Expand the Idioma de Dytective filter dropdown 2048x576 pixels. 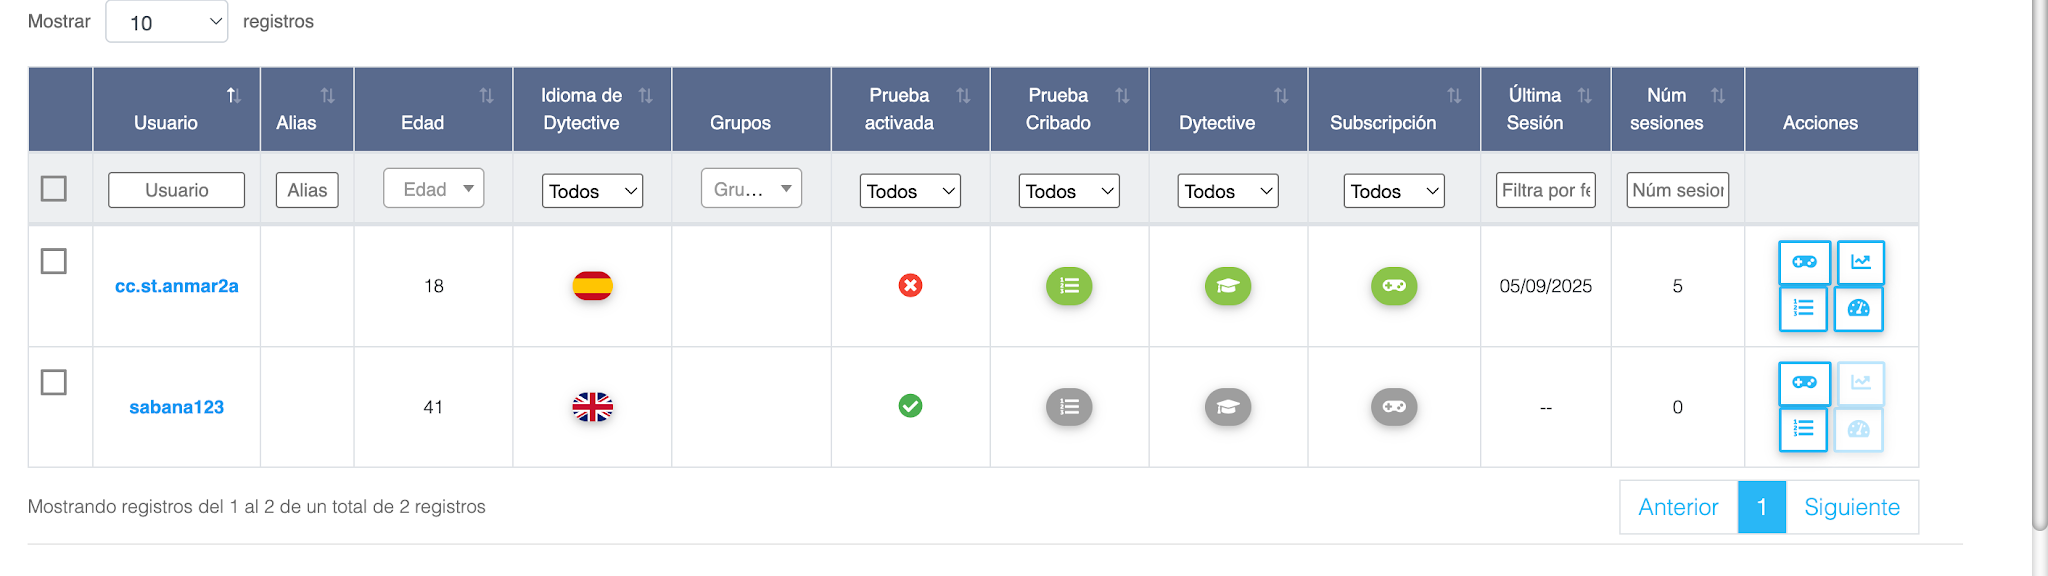point(593,191)
